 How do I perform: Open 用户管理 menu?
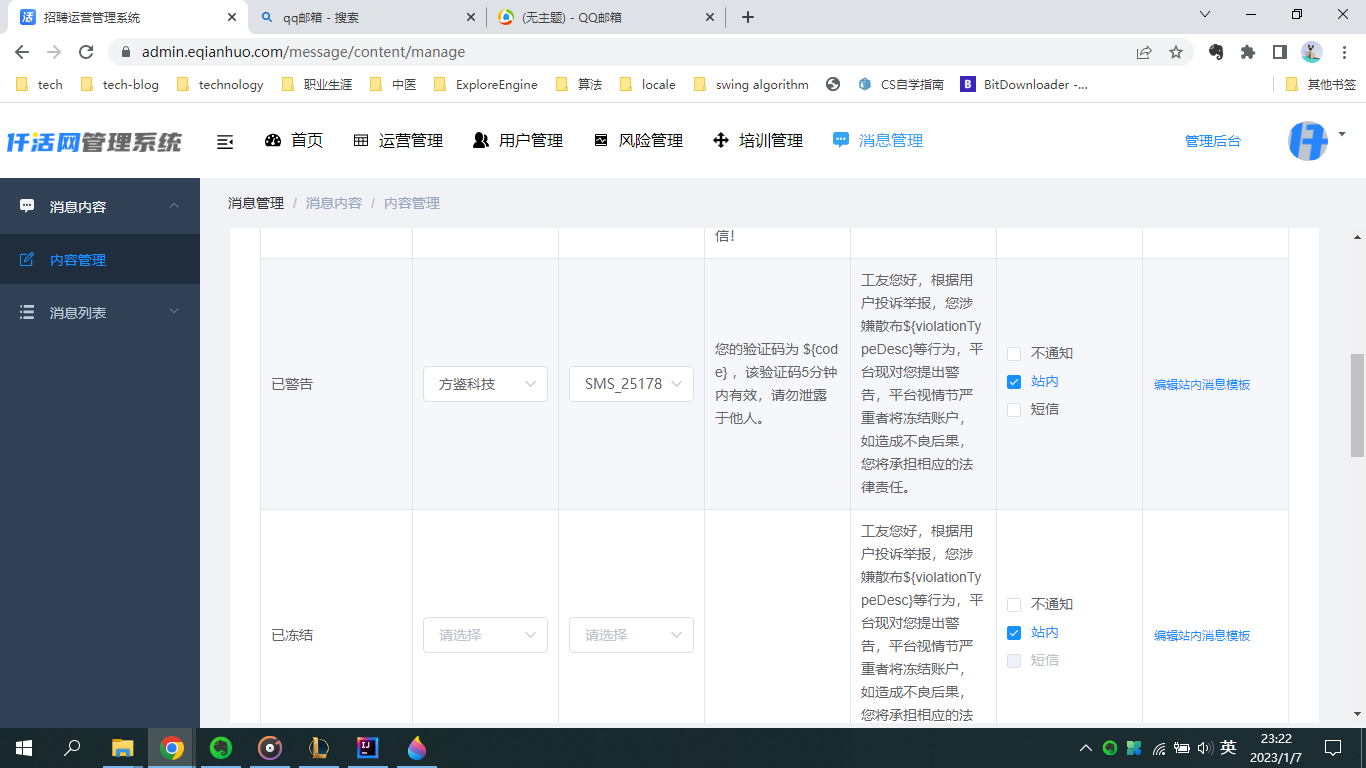(x=518, y=141)
